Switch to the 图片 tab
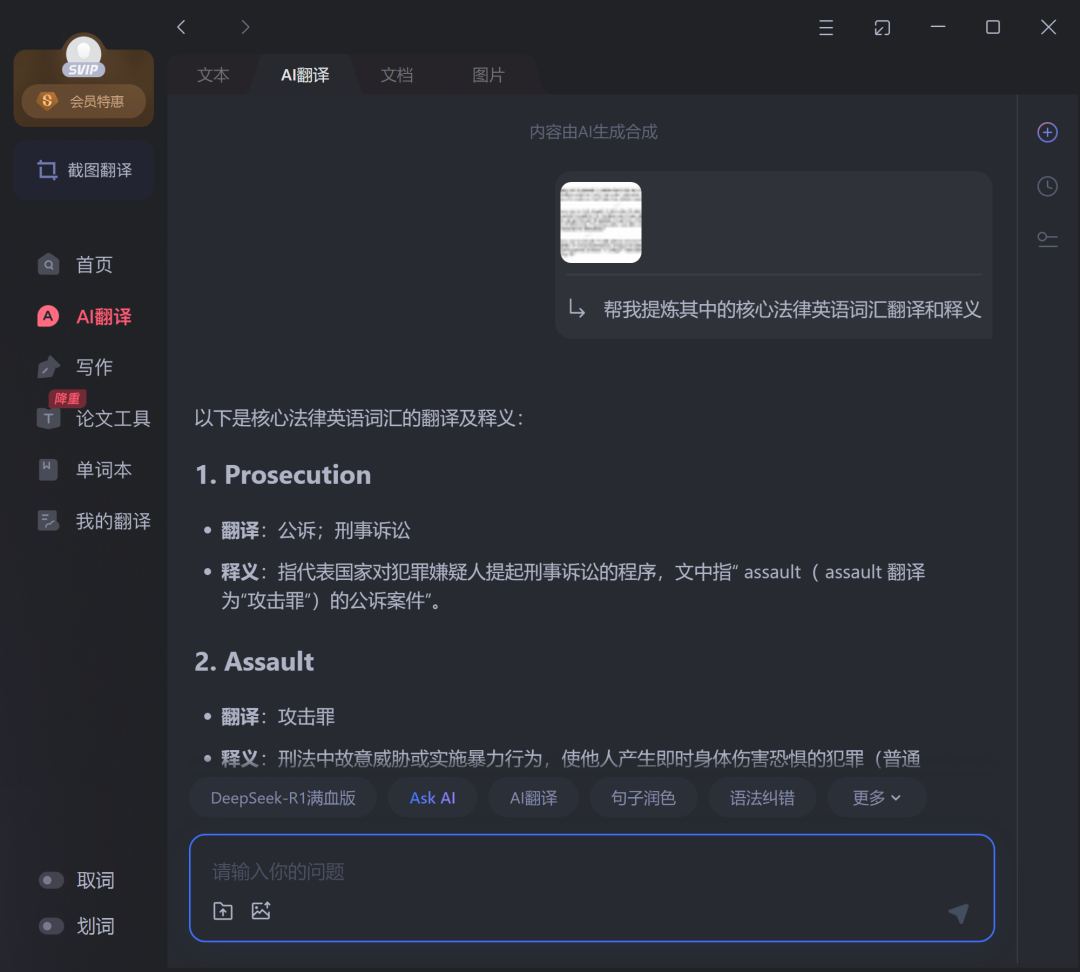 tap(488, 75)
